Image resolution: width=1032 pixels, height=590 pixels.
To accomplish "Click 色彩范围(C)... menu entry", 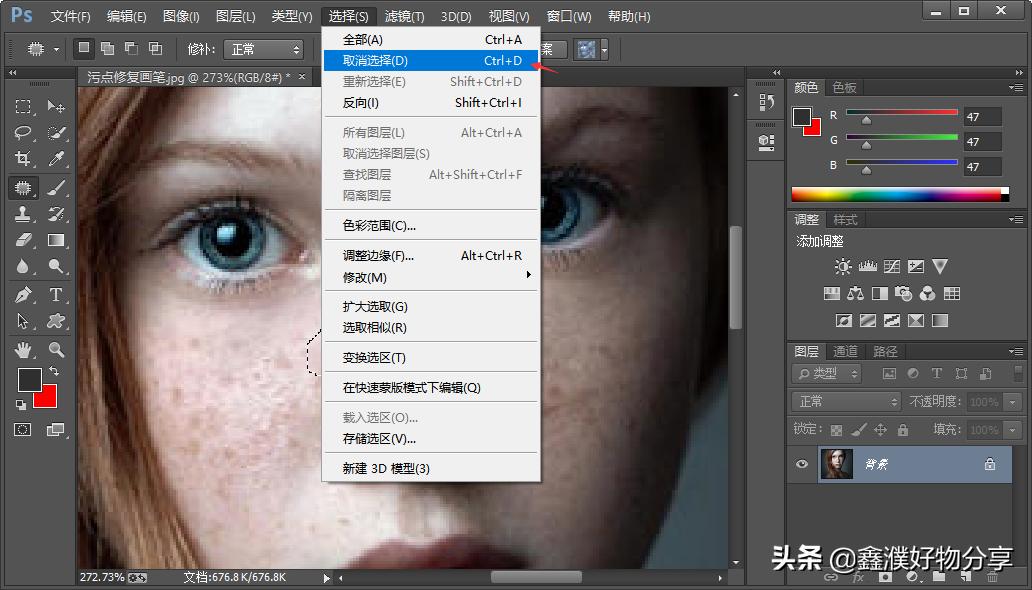I will pos(379,226).
